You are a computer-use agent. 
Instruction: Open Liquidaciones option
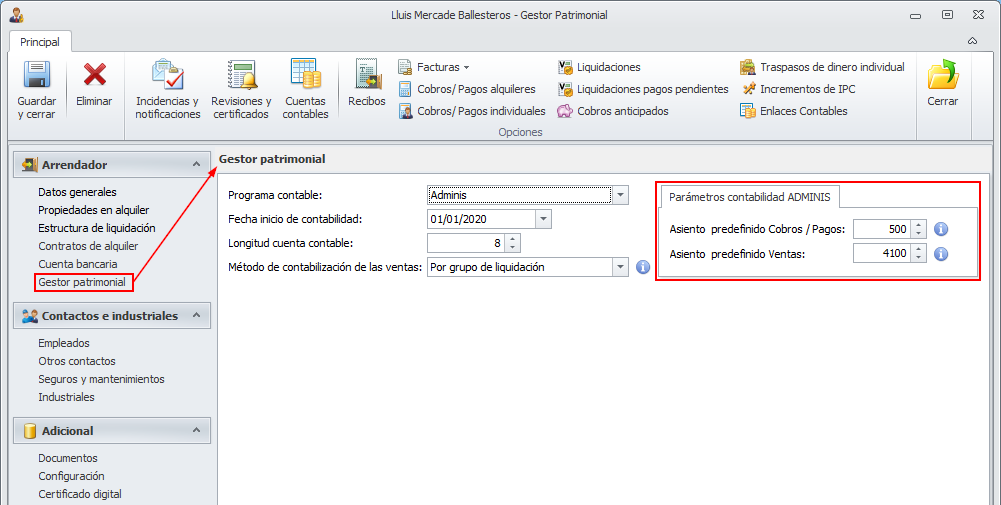(599, 67)
